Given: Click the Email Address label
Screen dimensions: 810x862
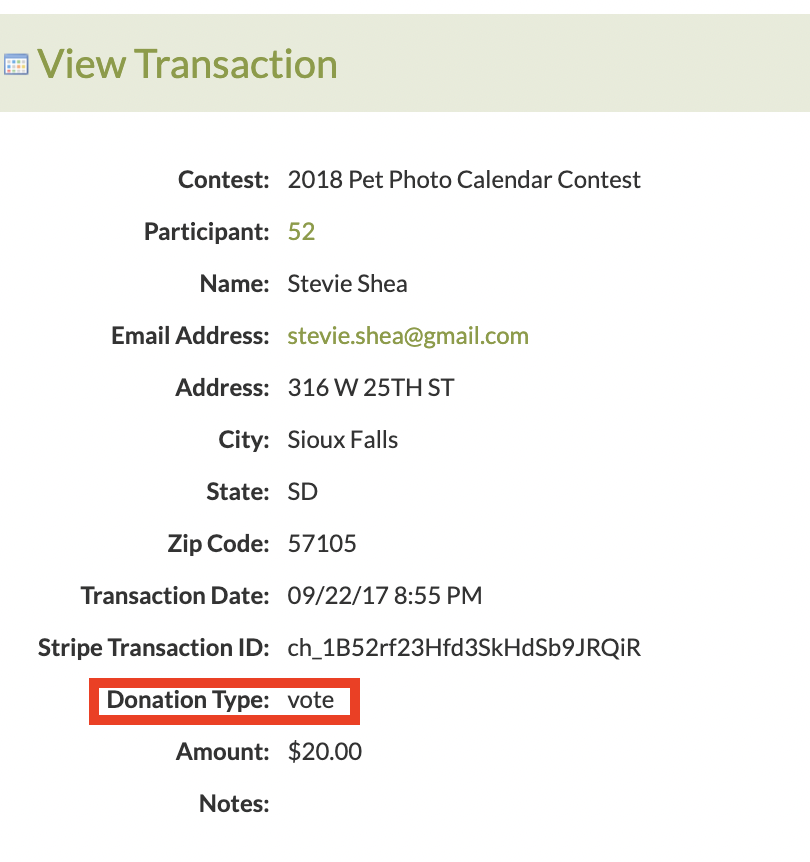Looking at the screenshot, I should (190, 336).
